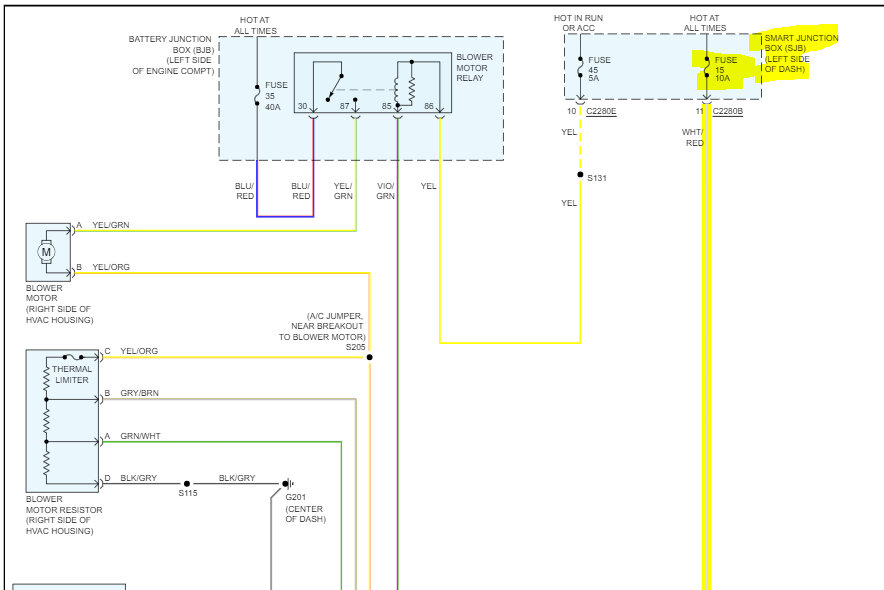Click the BLOWER MOTOR RELAY label
The image size is (884, 590).
[474, 68]
